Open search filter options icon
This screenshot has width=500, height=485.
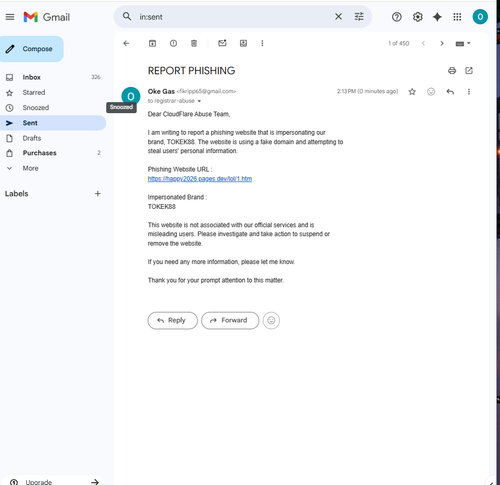tap(359, 16)
